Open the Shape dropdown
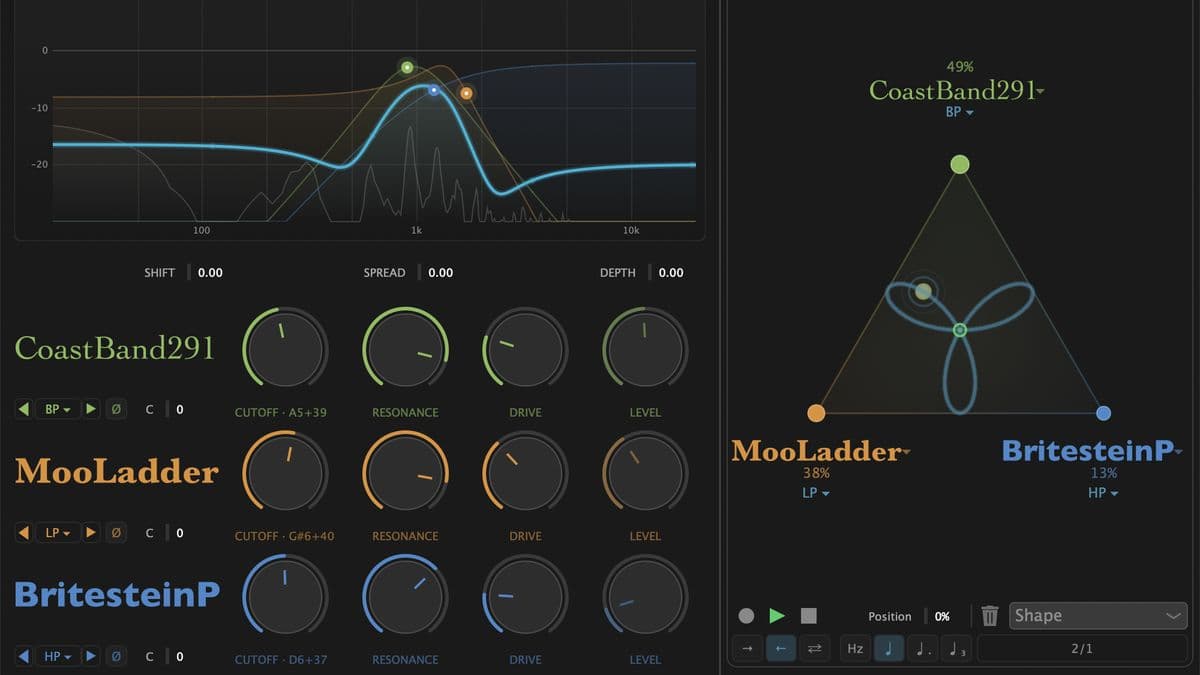Screen dimensions: 1200x675 click(x=1098, y=616)
